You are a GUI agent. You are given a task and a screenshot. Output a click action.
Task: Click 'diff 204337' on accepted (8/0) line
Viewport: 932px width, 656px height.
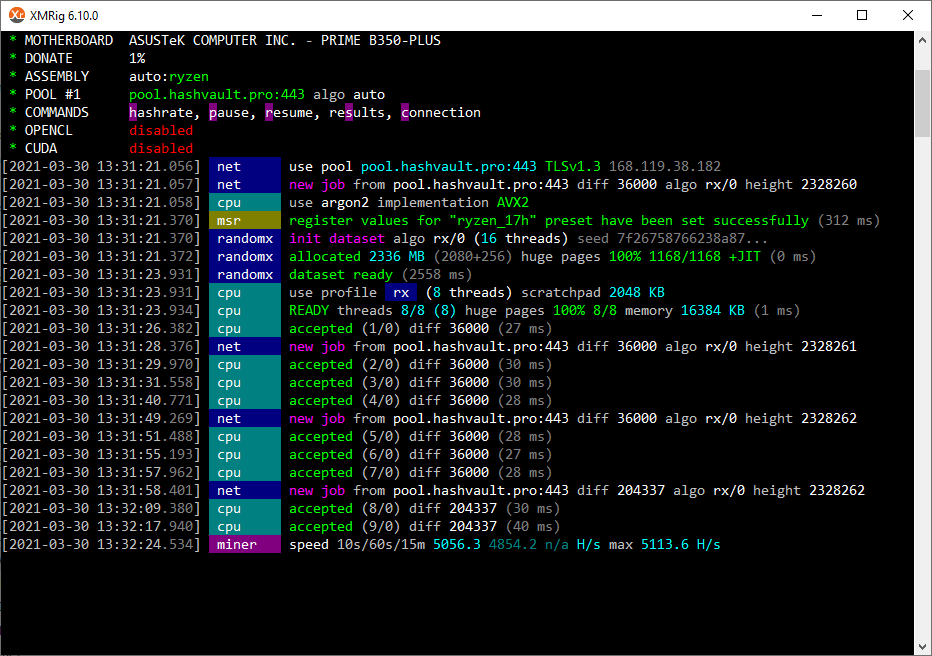tap(453, 509)
